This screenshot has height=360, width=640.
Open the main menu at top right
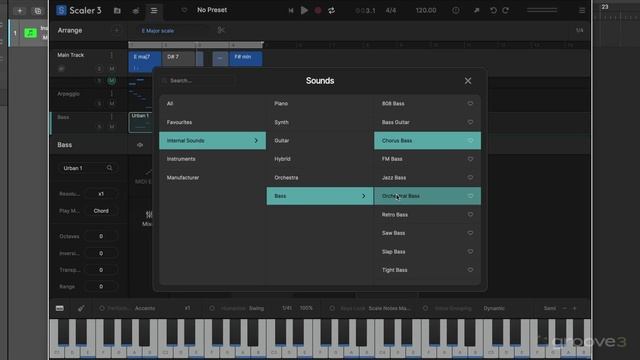click(x=582, y=10)
